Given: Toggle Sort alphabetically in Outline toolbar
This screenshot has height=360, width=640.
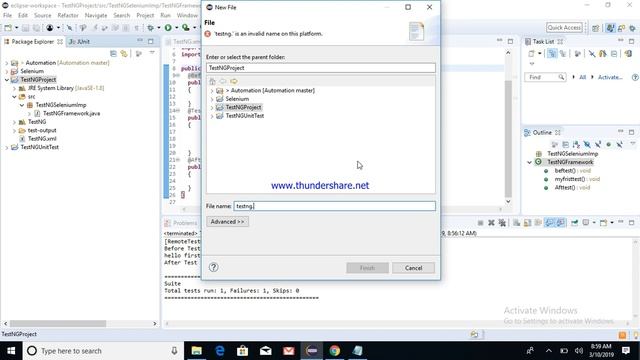Looking at the screenshot, I should [576, 144].
